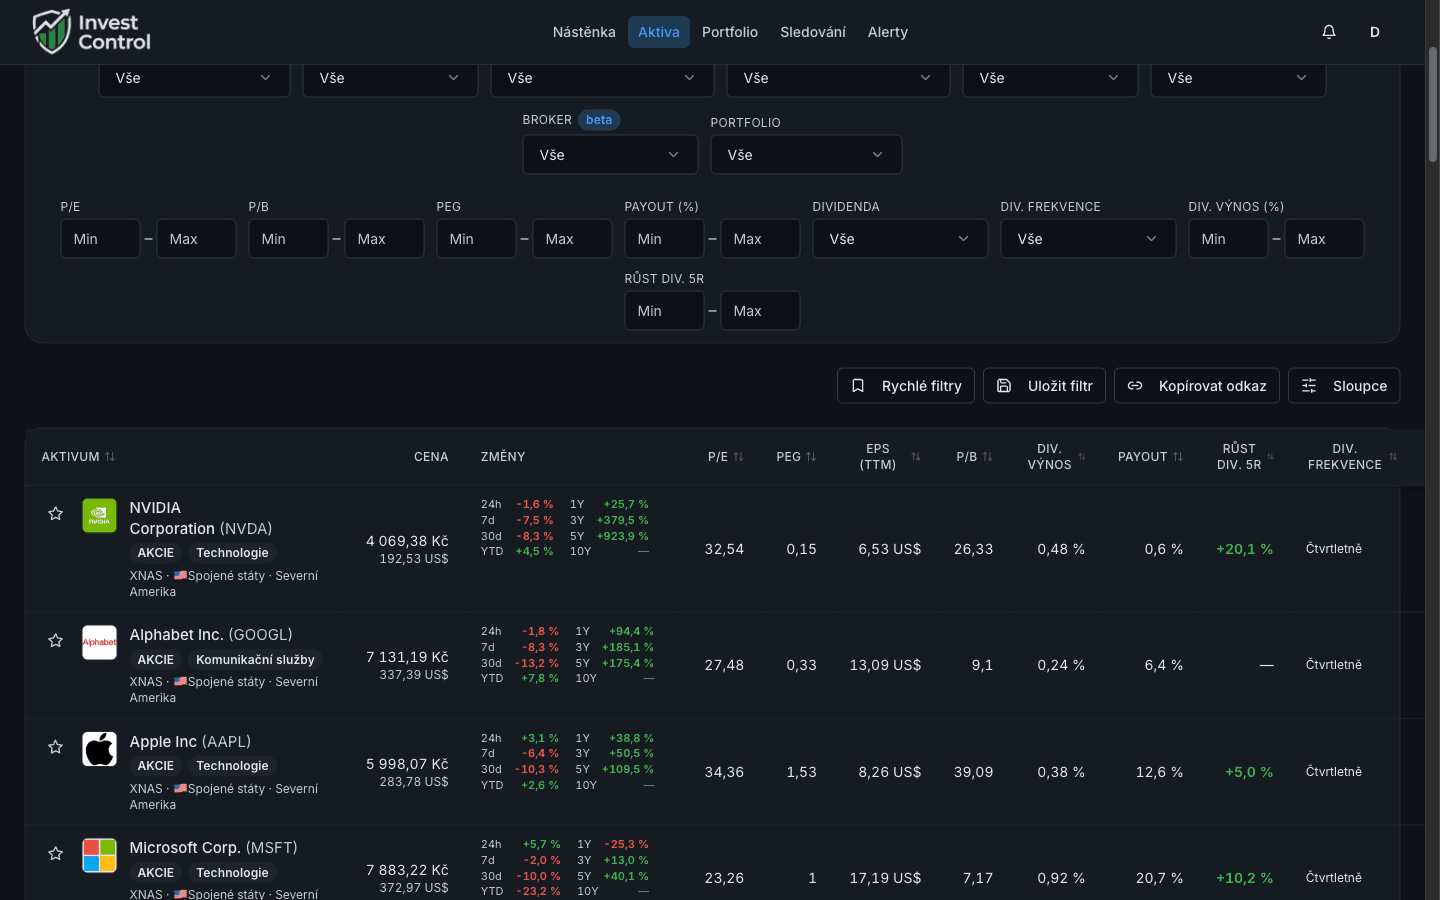The image size is (1440, 900).
Task: Sort the table by DIV. VÝNOS
Action: point(1056,457)
